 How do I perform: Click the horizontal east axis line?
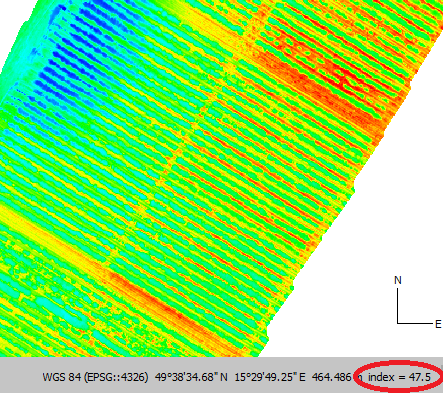415,323
